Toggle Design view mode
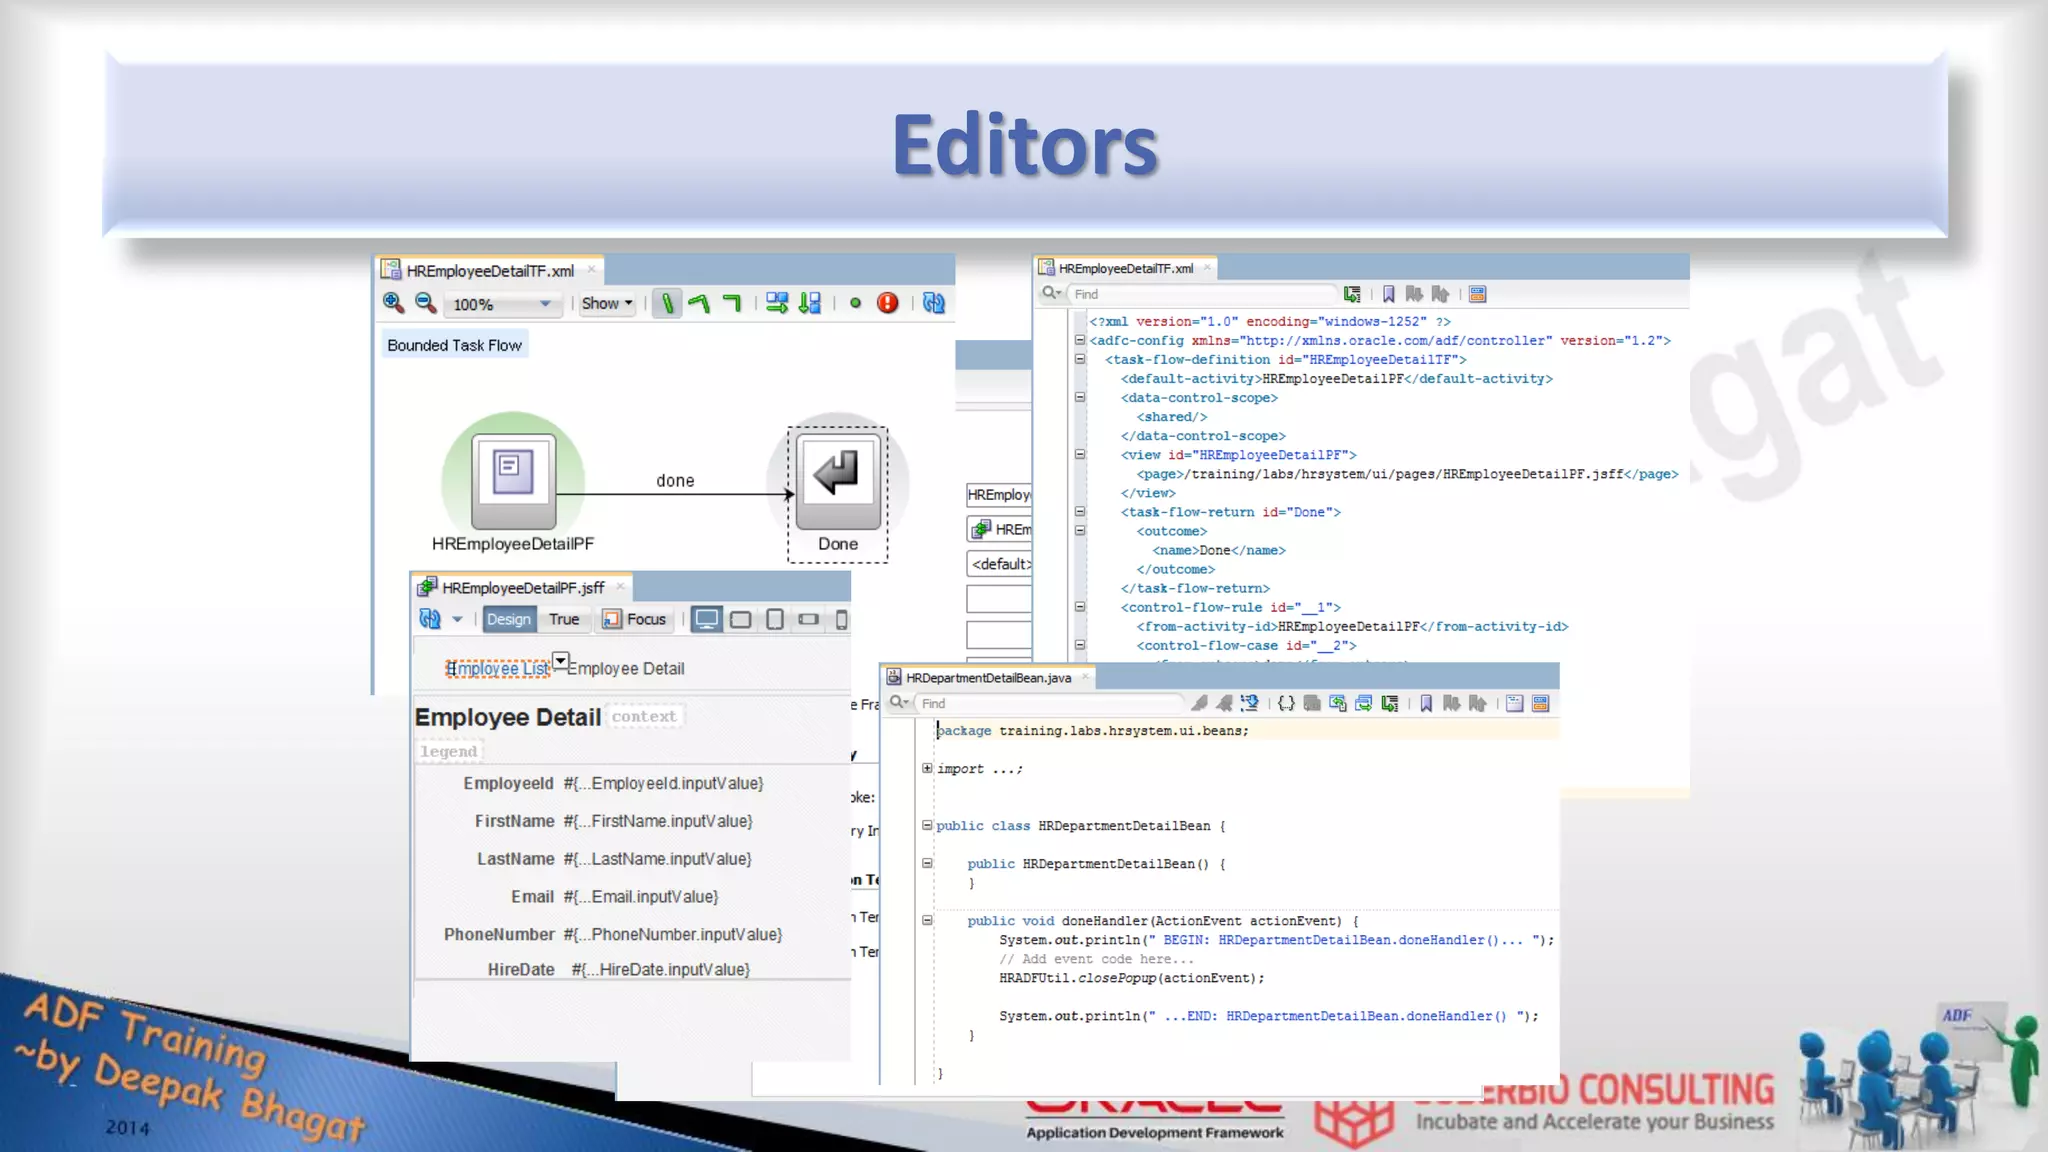 [508, 619]
